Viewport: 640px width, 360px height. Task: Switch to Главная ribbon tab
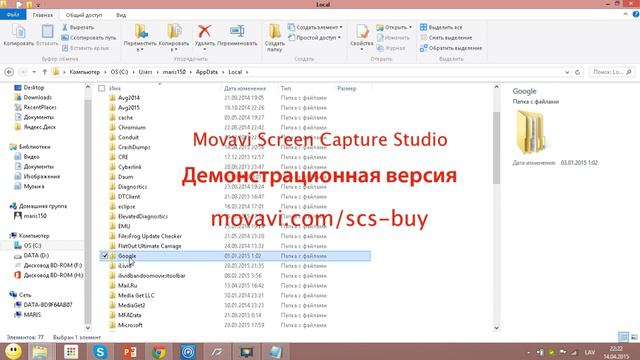43,15
